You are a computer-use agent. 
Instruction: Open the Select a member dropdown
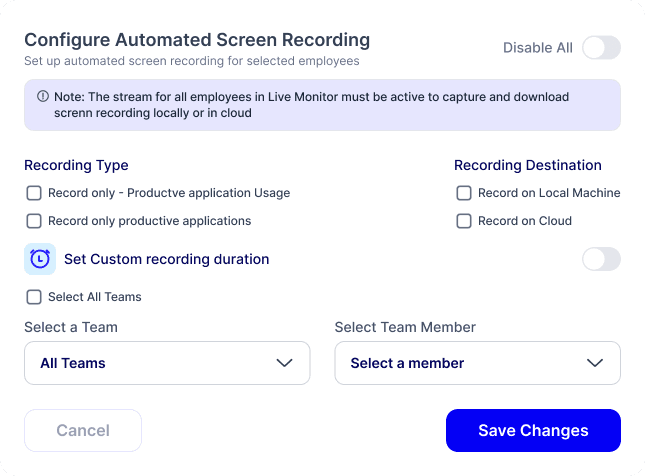point(477,363)
